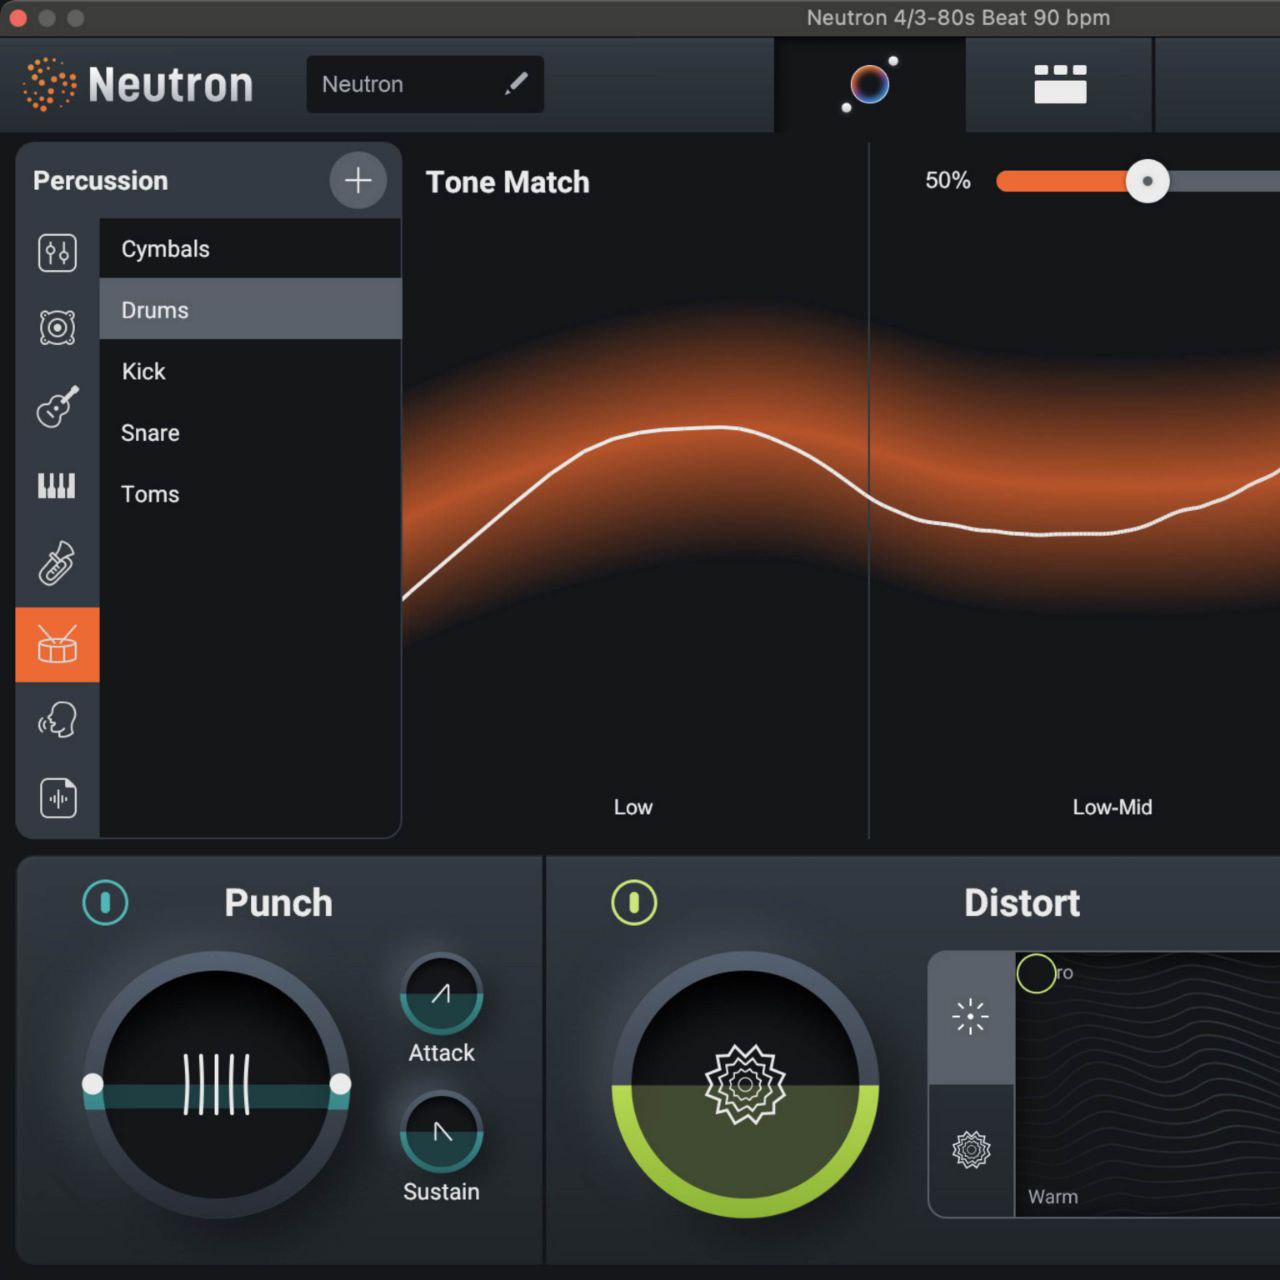The height and width of the screenshot is (1280, 1280).
Task: Select the vocals head category icon
Action: (57, 720)
